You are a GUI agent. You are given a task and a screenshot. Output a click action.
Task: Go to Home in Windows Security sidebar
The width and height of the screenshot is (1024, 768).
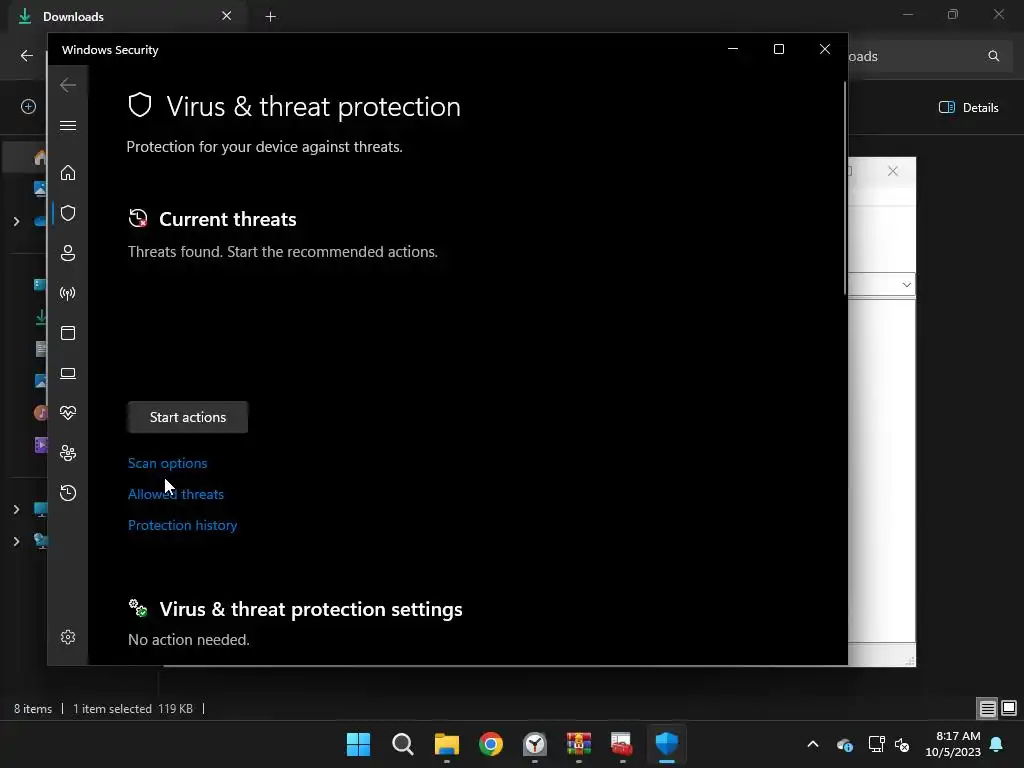tap(68, 172)
